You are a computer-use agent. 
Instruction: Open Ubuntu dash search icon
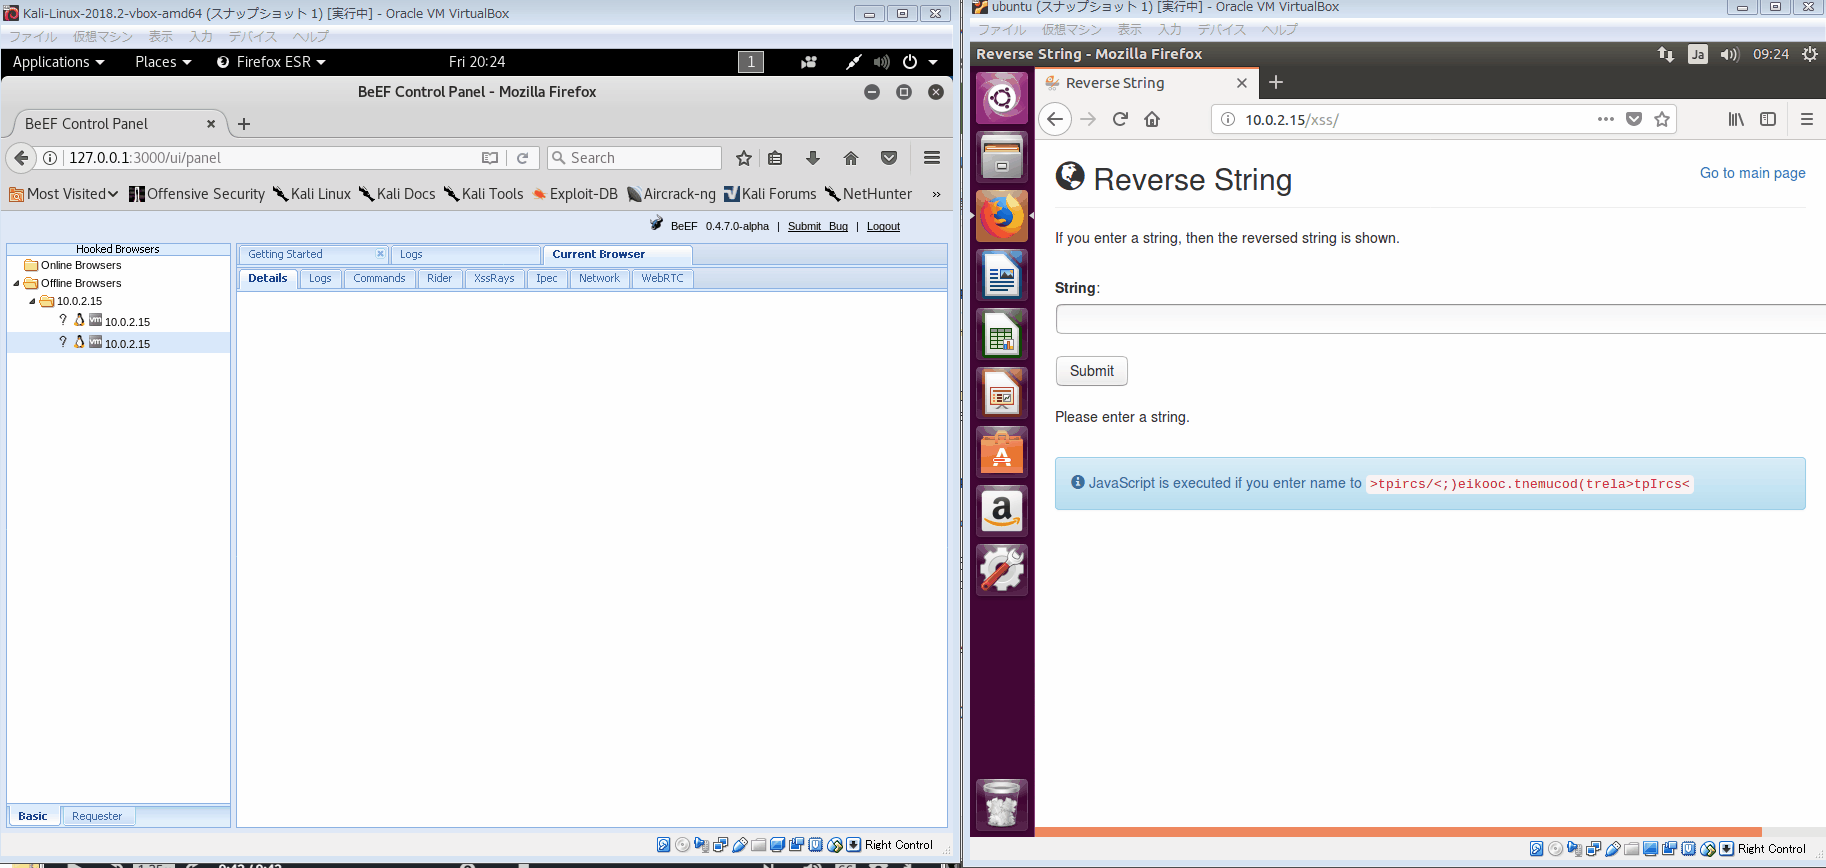pos(1002,98)
